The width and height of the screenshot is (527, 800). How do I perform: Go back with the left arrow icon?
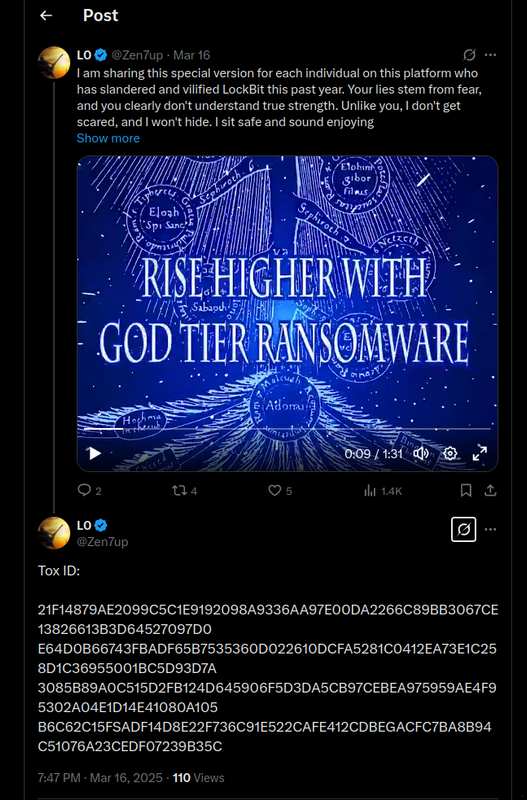click(46, 15)
